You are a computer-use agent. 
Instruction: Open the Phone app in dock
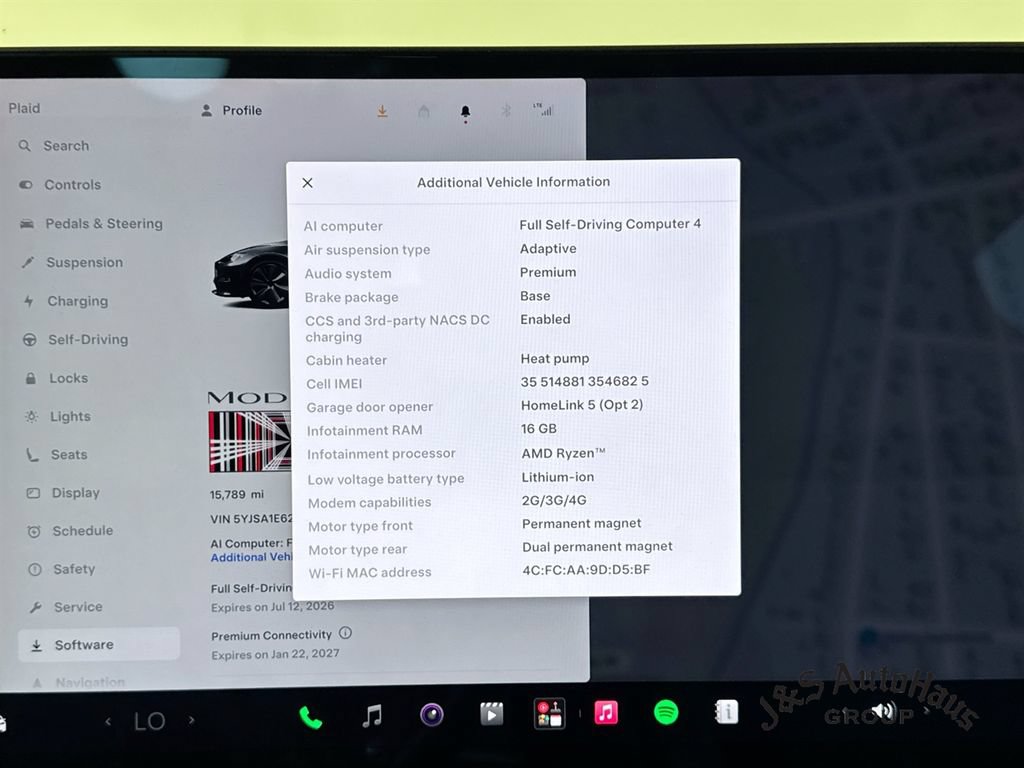(310, 717)
